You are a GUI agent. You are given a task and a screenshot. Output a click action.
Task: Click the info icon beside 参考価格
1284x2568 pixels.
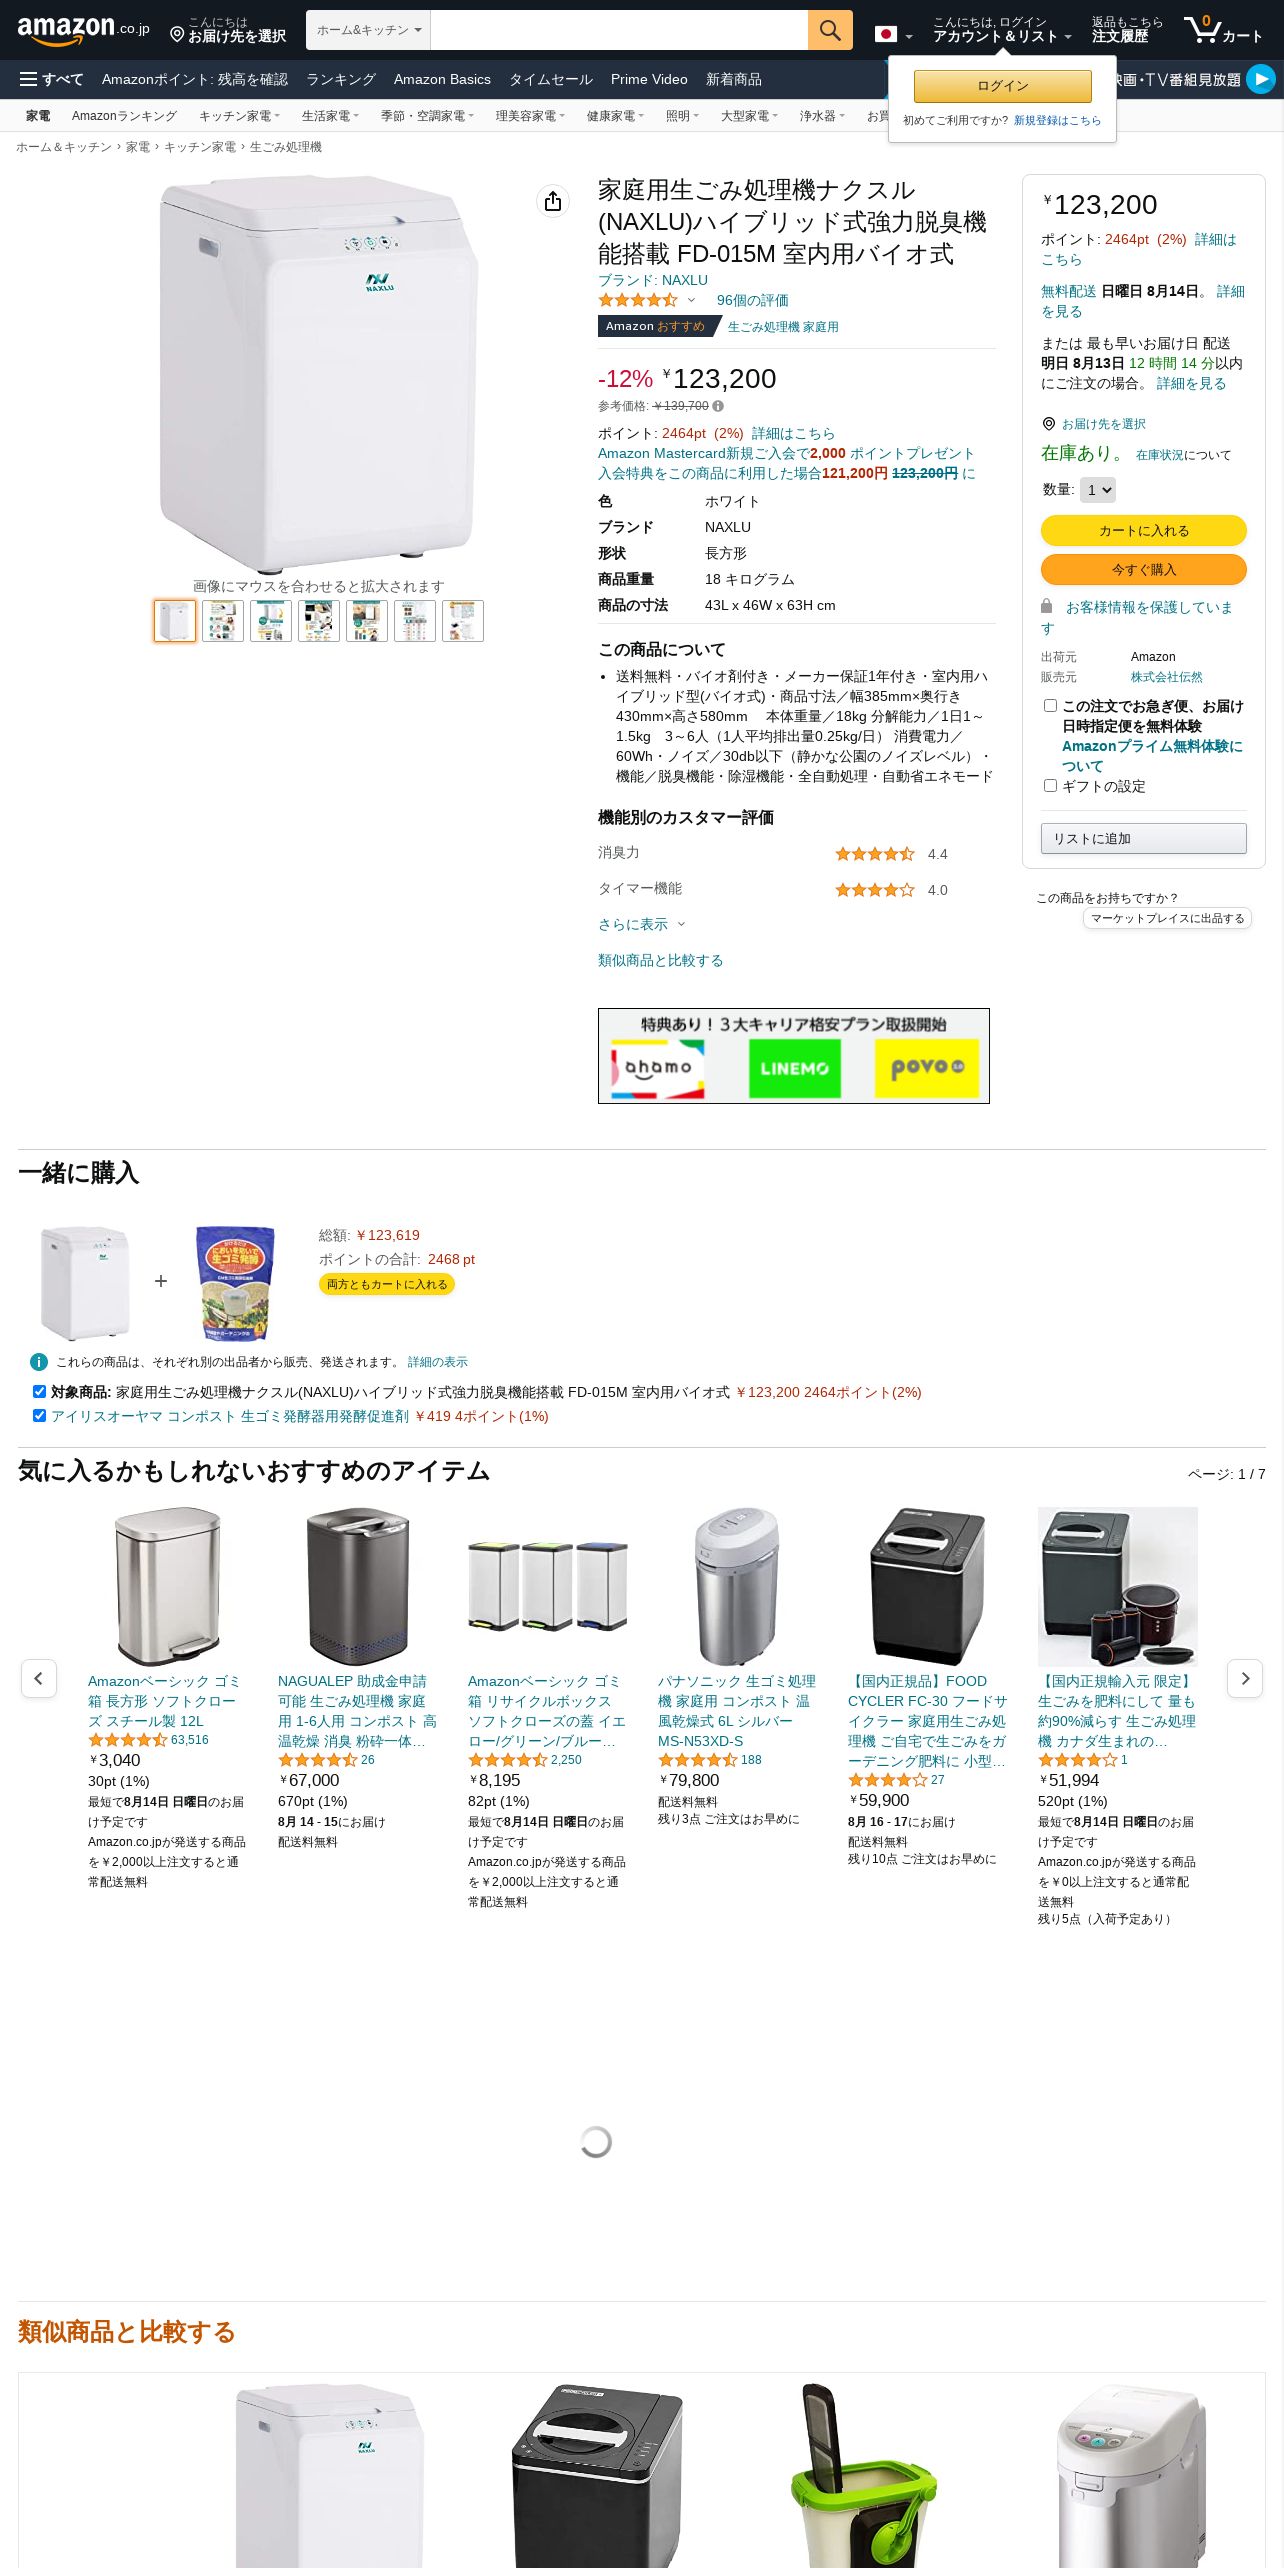[x=718, y=406]
